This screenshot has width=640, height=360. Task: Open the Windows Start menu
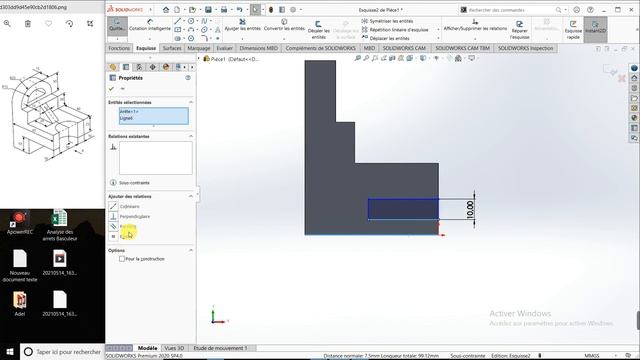pyautogui.click(x=10, y=351)
